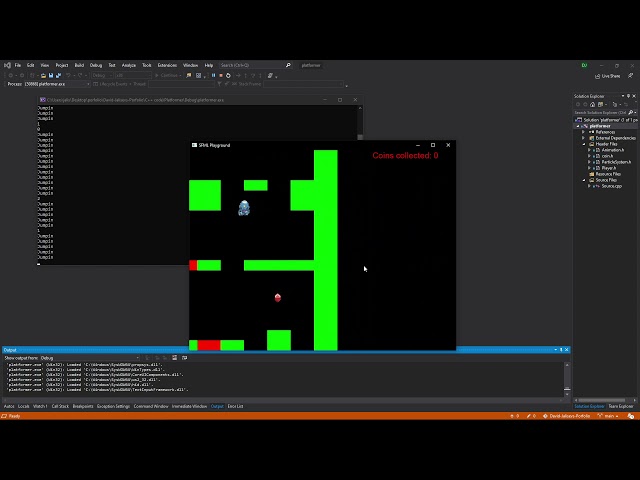Open the Edit menu
Viewport: 640px width, 480px height.
click(31, 65)
